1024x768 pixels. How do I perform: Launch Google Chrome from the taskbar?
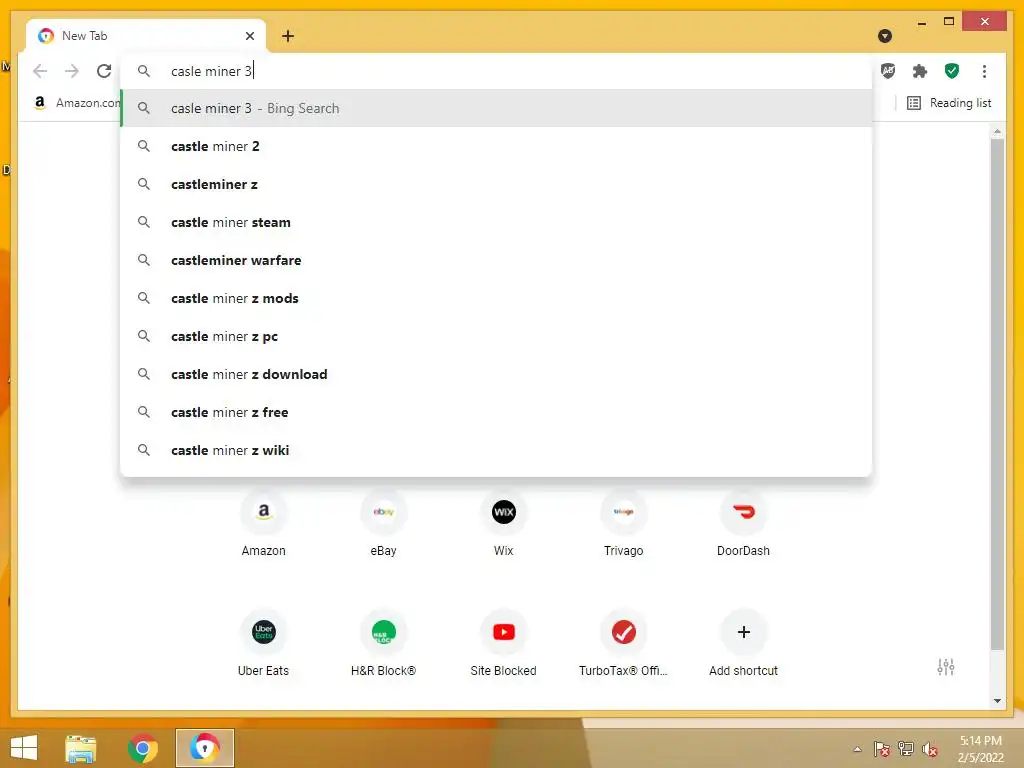click(142, 748)
